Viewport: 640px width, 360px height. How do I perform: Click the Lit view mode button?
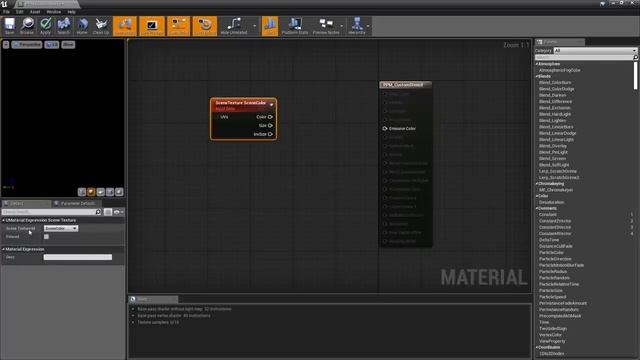52,44
